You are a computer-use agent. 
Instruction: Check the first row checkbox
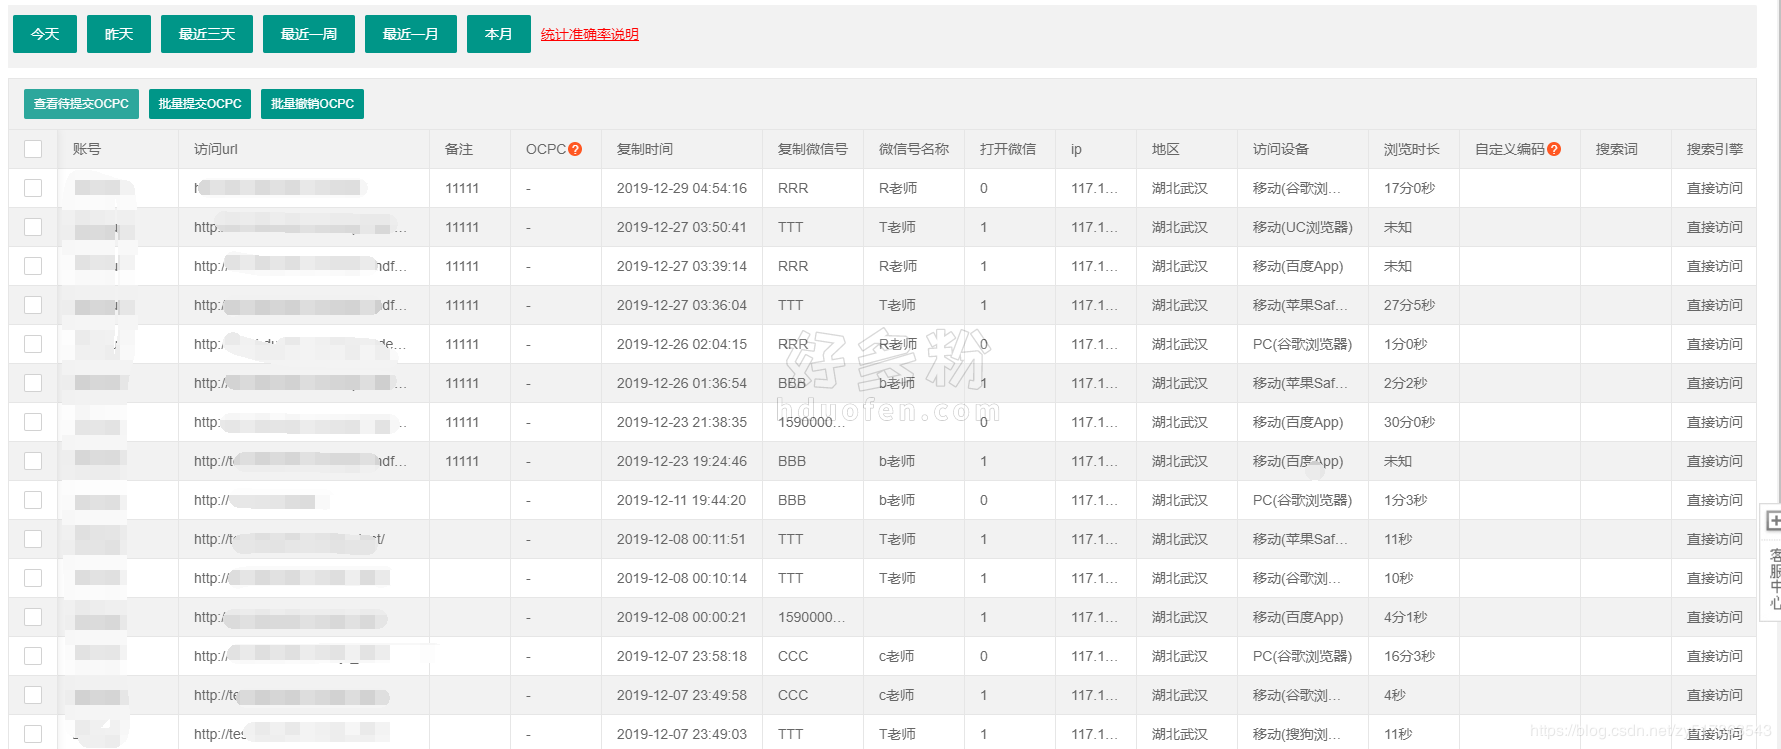[x=33, y=188]
